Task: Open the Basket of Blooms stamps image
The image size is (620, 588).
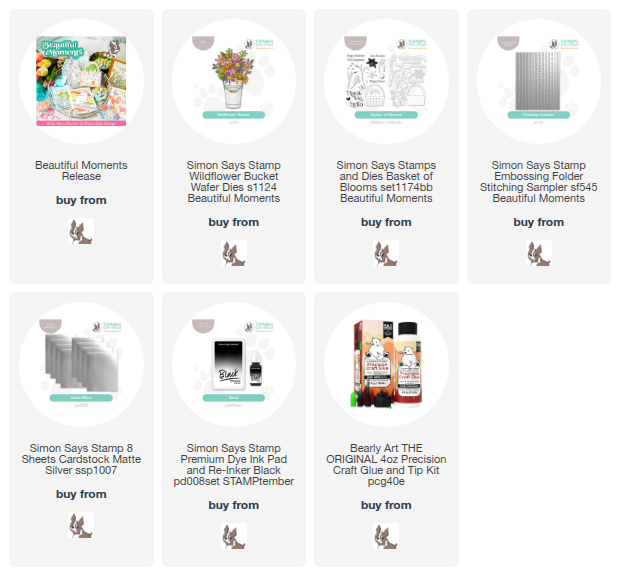Action: pyautogui.click(x=386, y=81)
